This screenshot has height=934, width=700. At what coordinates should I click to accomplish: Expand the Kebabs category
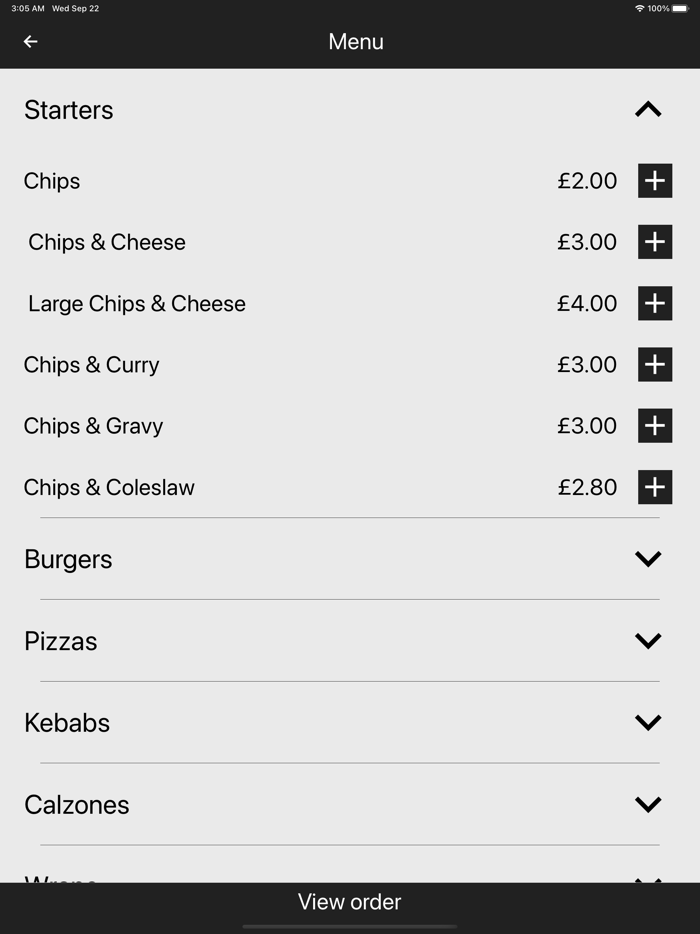[648, 722]
